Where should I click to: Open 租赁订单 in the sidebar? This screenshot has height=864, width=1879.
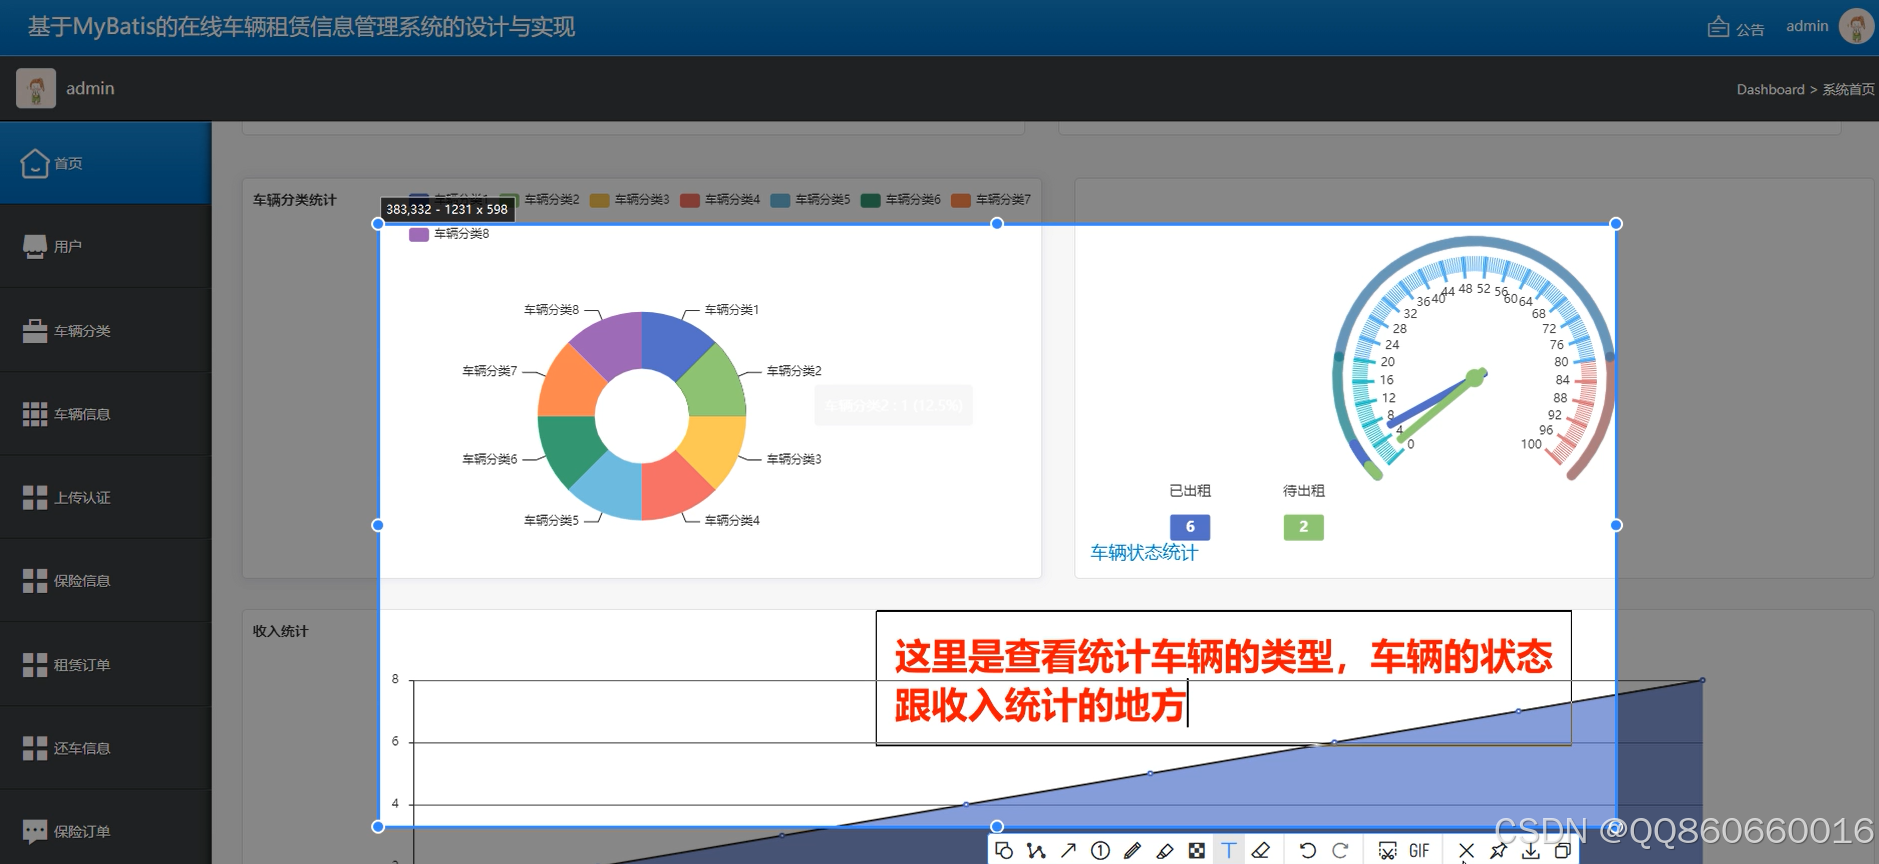tap(105, 665)
